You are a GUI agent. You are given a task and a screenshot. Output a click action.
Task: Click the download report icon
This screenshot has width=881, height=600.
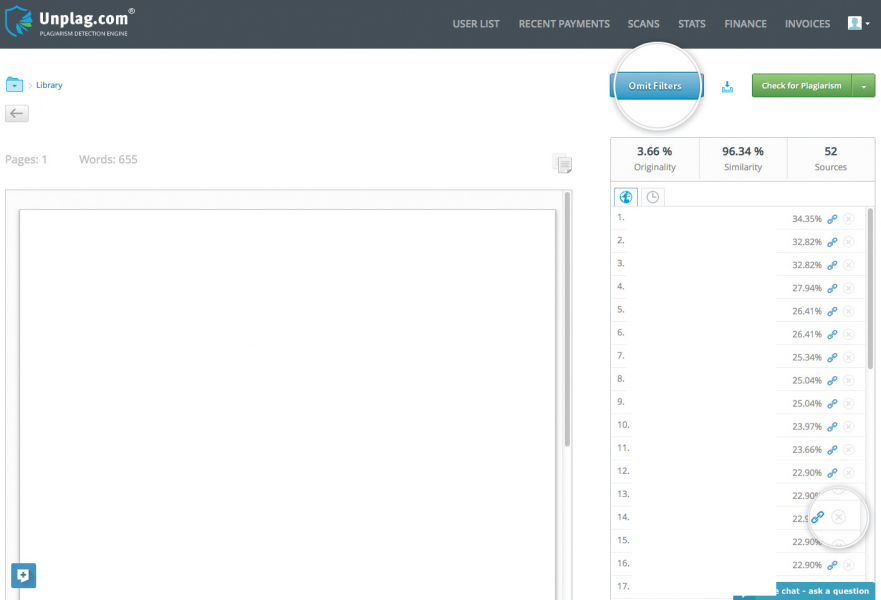727,86
